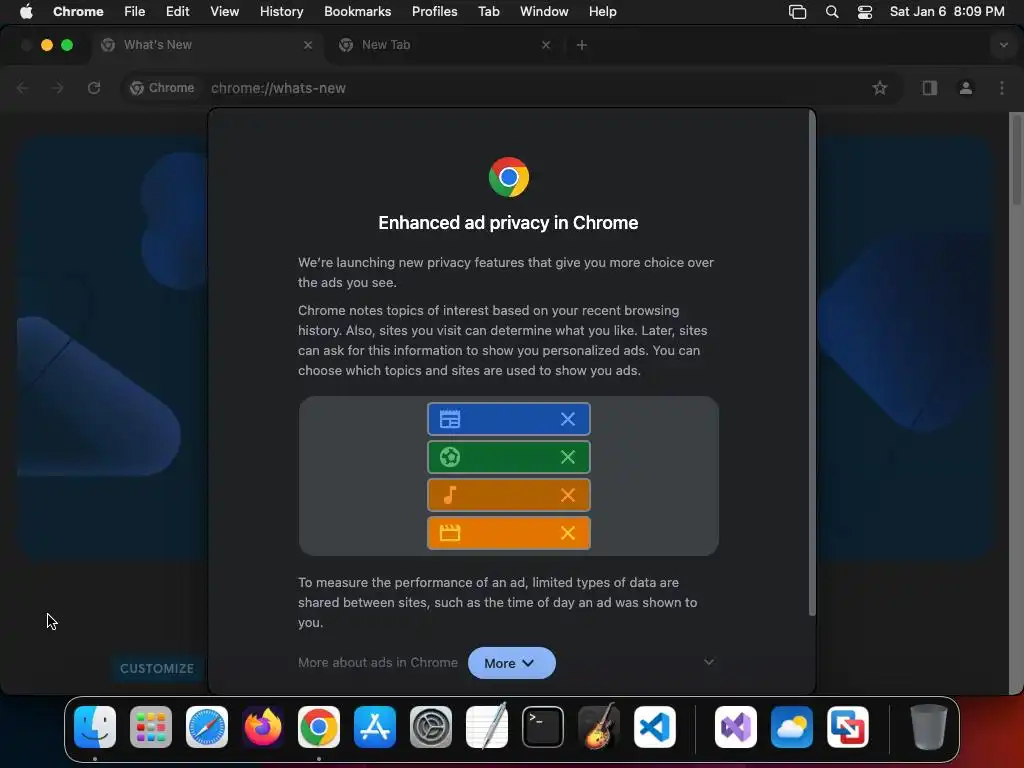Open the Help menu
1024x768 pixels.
(x=602, y=11)
